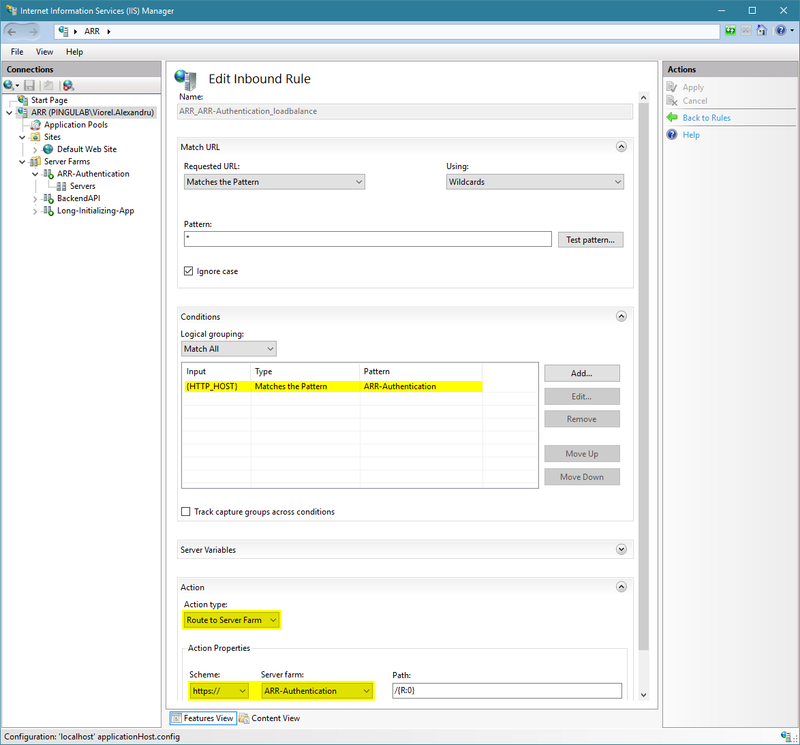This screenshot has width=800, height=745.
Task: Click the Remove condition button
Action: 582,419
